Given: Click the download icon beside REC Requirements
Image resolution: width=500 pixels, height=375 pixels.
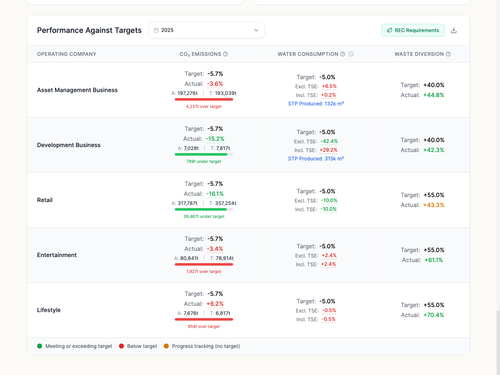Looking at the screenshot, I should click(454, 30).
